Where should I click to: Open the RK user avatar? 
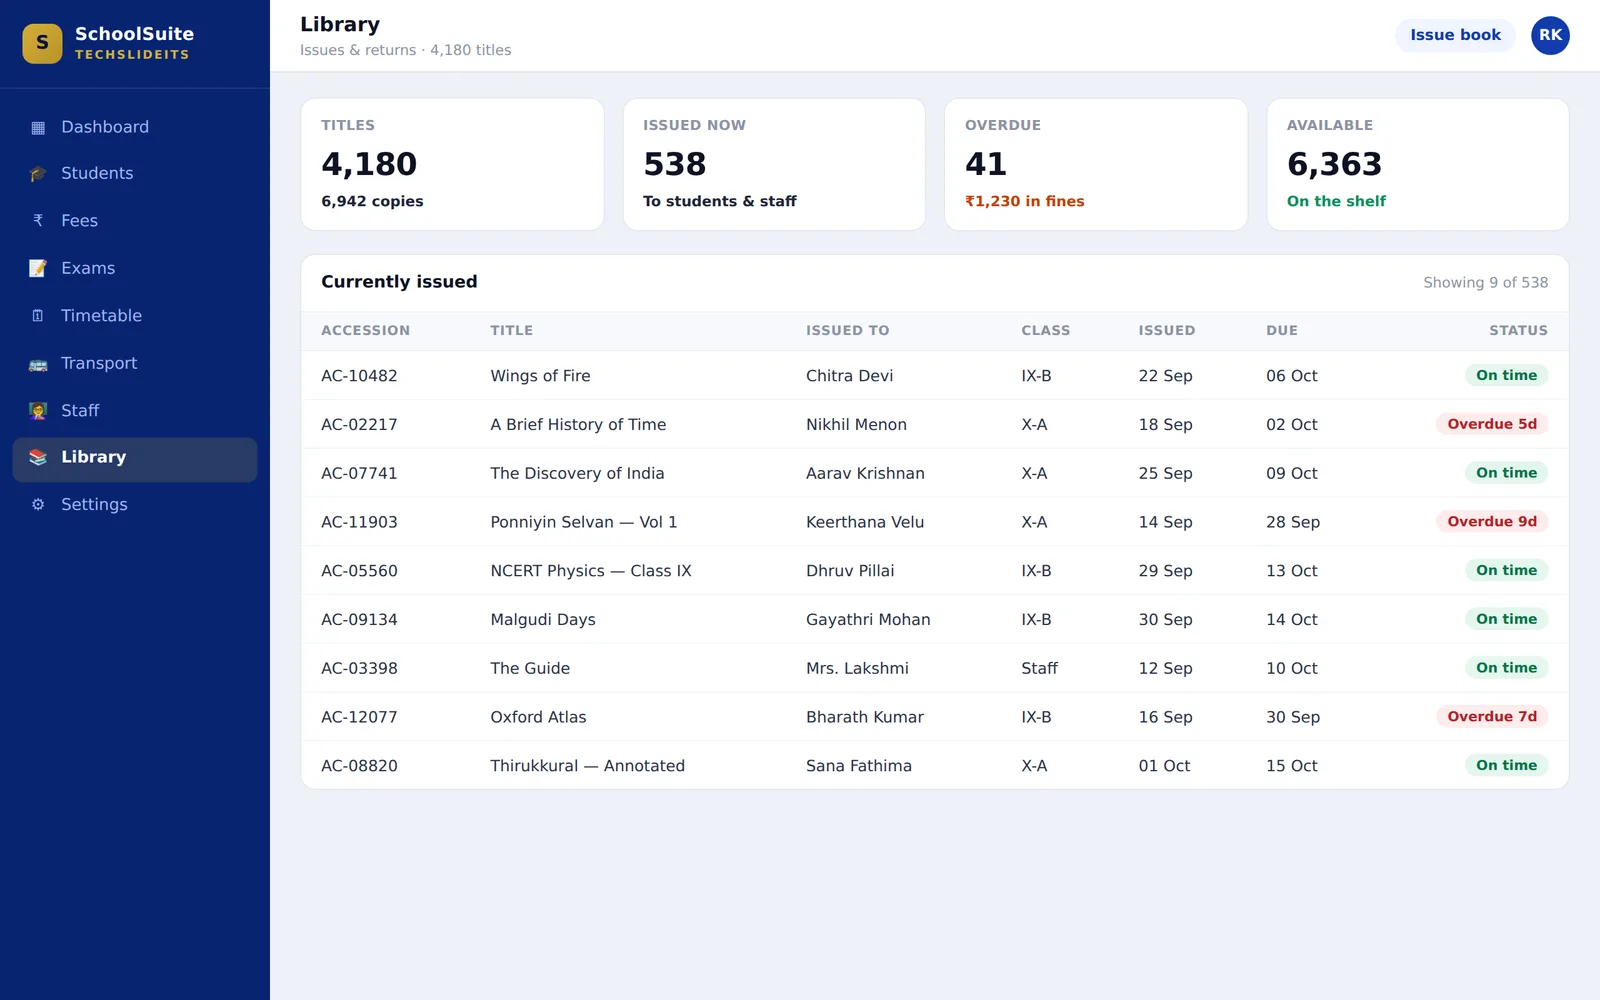tap(1550, 35)
